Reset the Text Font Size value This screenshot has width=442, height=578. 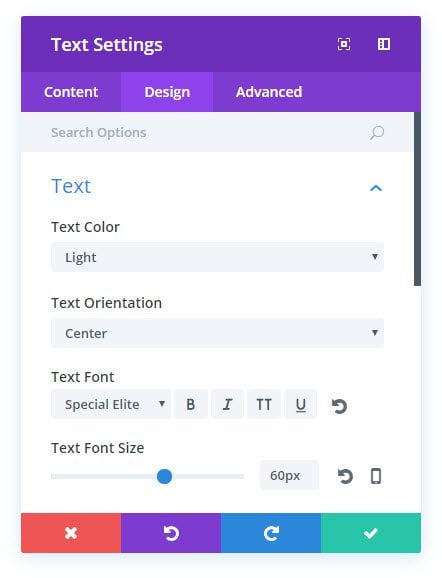pos(345,476)
